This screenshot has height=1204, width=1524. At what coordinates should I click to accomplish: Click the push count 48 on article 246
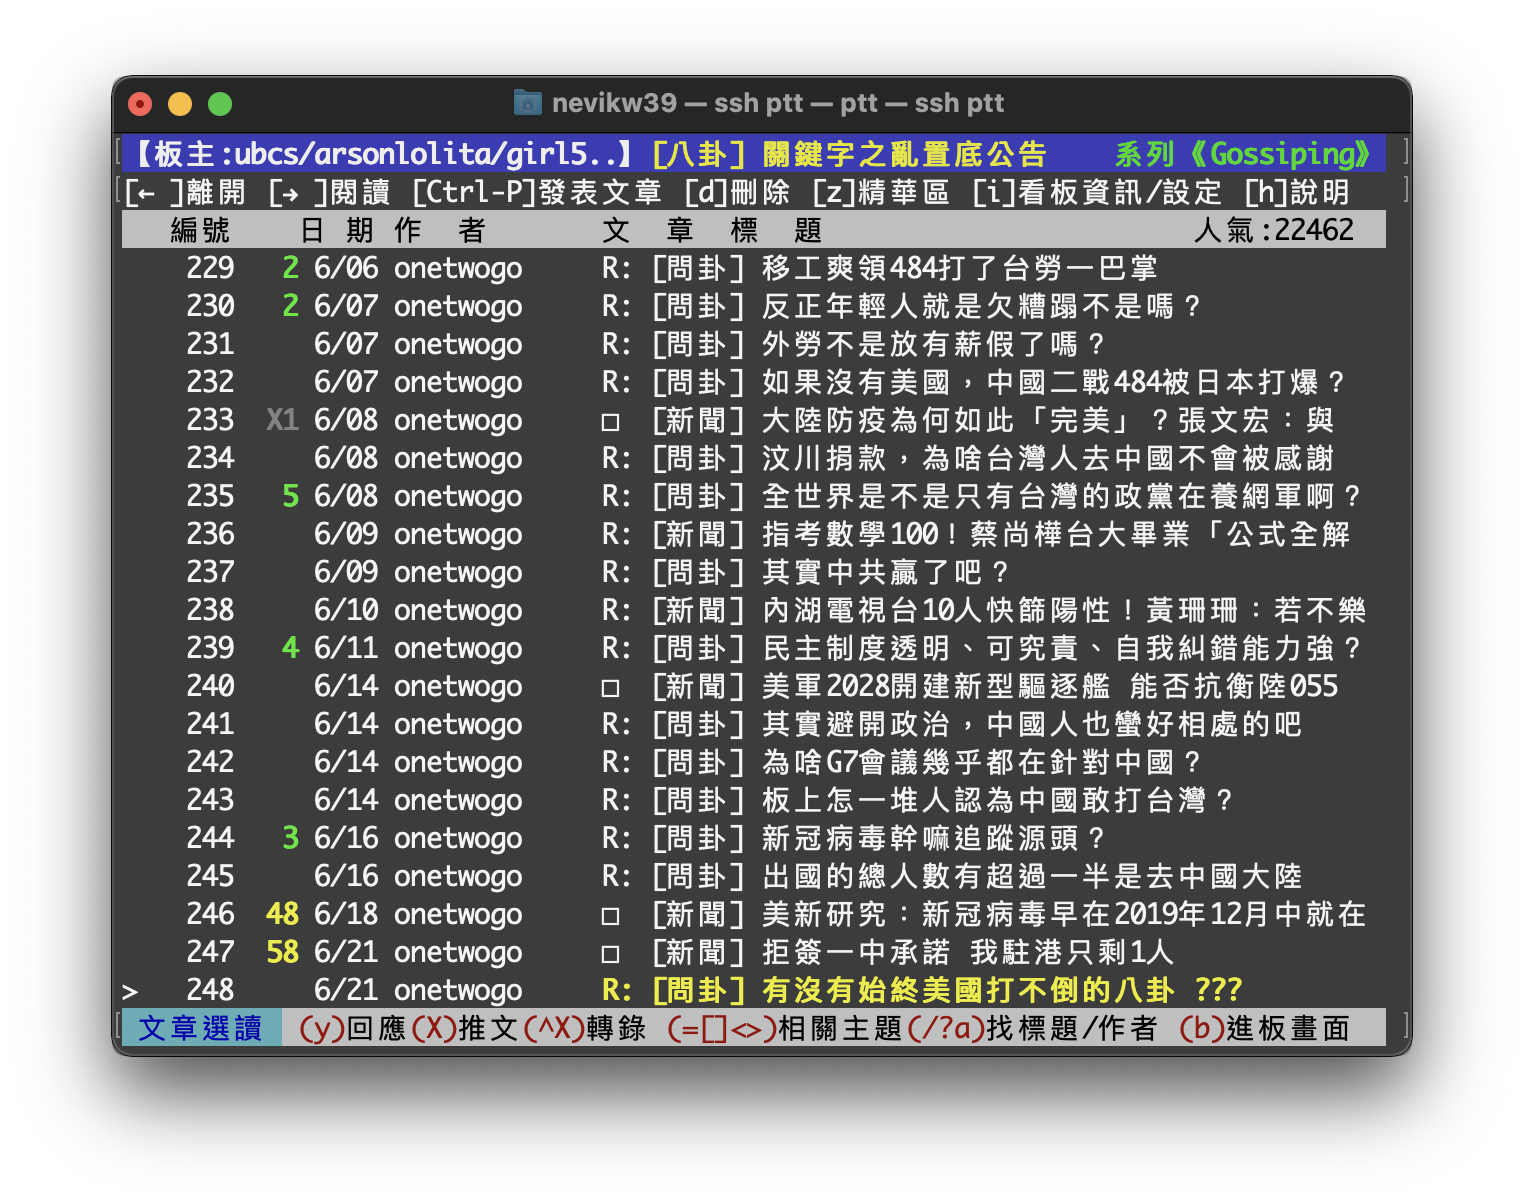pyautogui.click(x=282, y=914)
